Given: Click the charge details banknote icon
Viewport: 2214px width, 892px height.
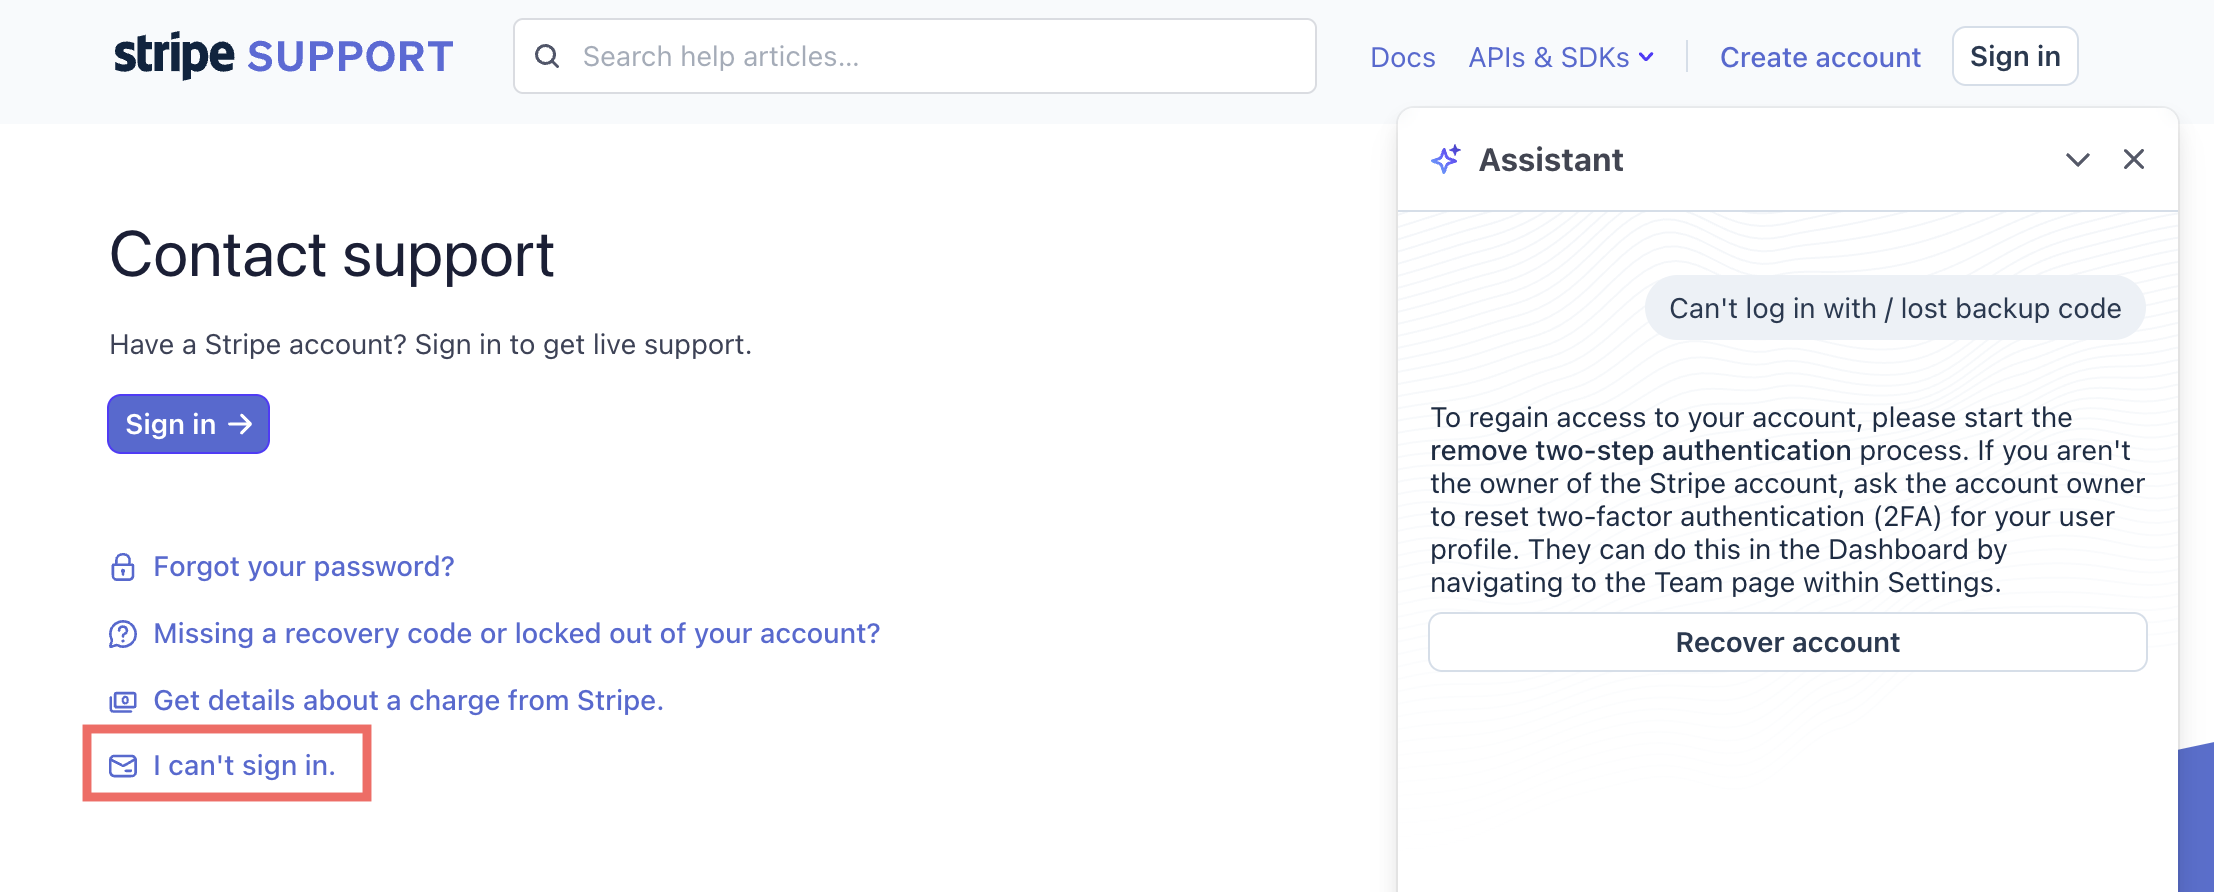Looking at the screenshot, I should tap(122, 701).
